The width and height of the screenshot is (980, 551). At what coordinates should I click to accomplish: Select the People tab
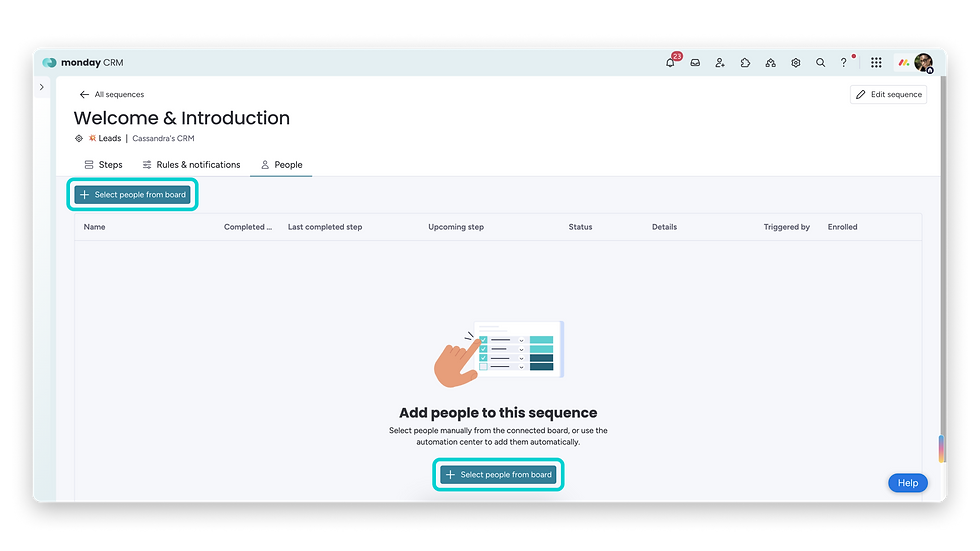pos(281,164)
